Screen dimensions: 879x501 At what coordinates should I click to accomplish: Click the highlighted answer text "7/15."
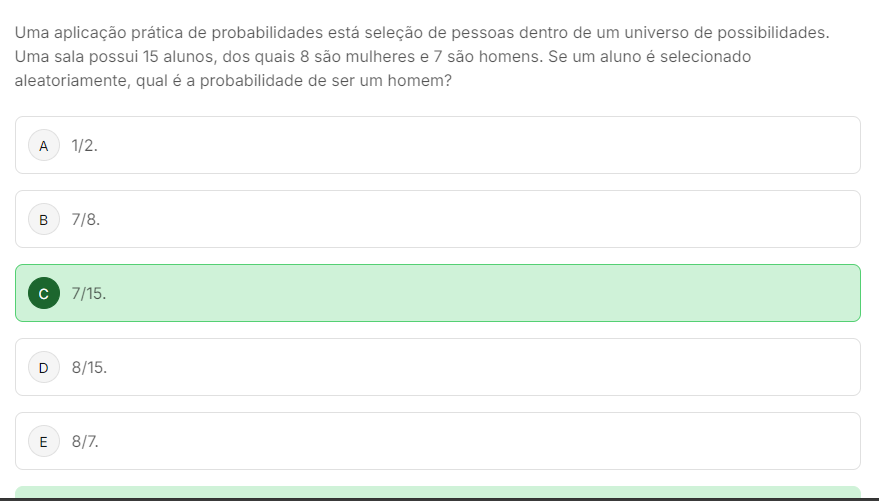point(89,293)
